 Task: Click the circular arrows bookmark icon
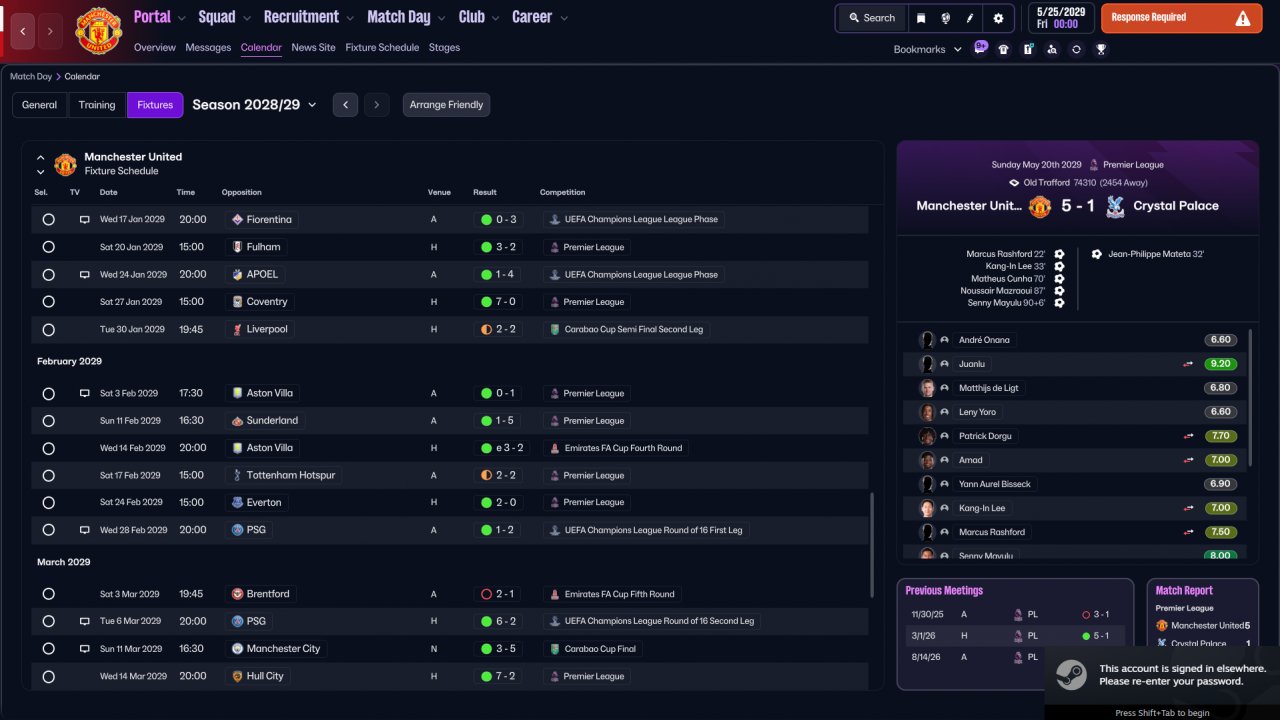click(x=1076, y=49)
